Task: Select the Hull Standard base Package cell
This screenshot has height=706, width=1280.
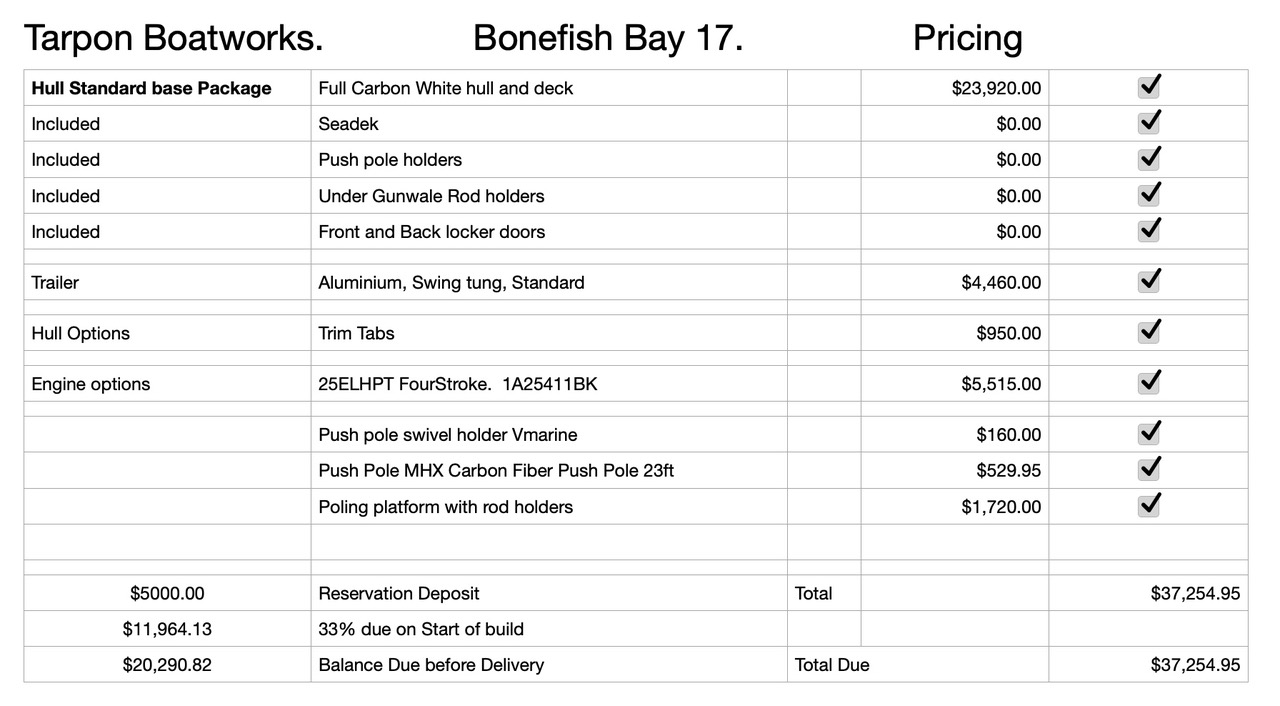Action: click(167, 88)
